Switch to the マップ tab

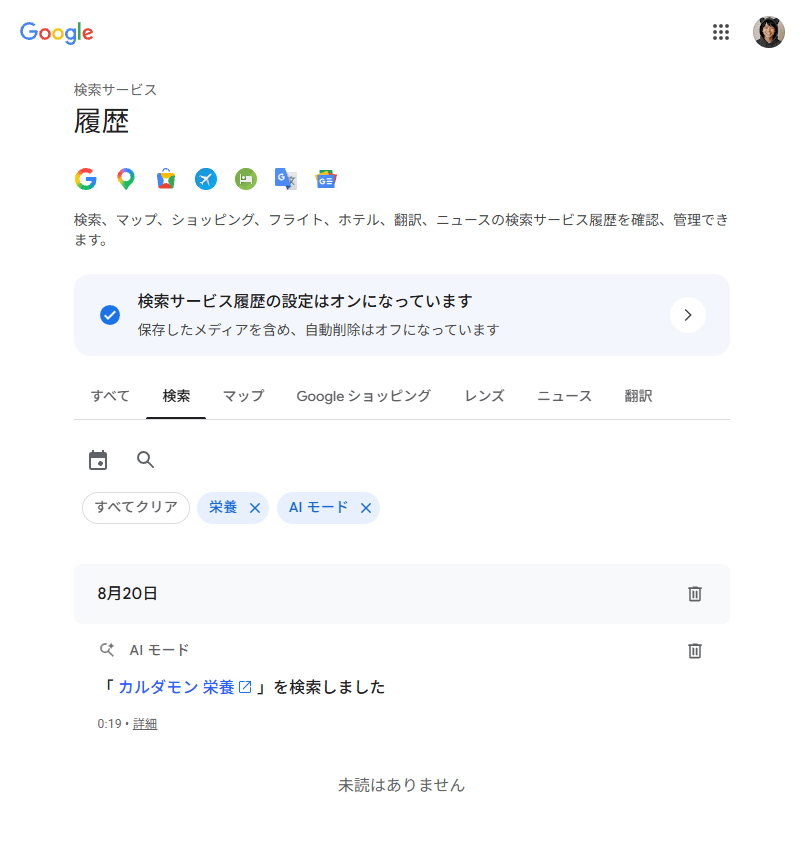point(243,396)
